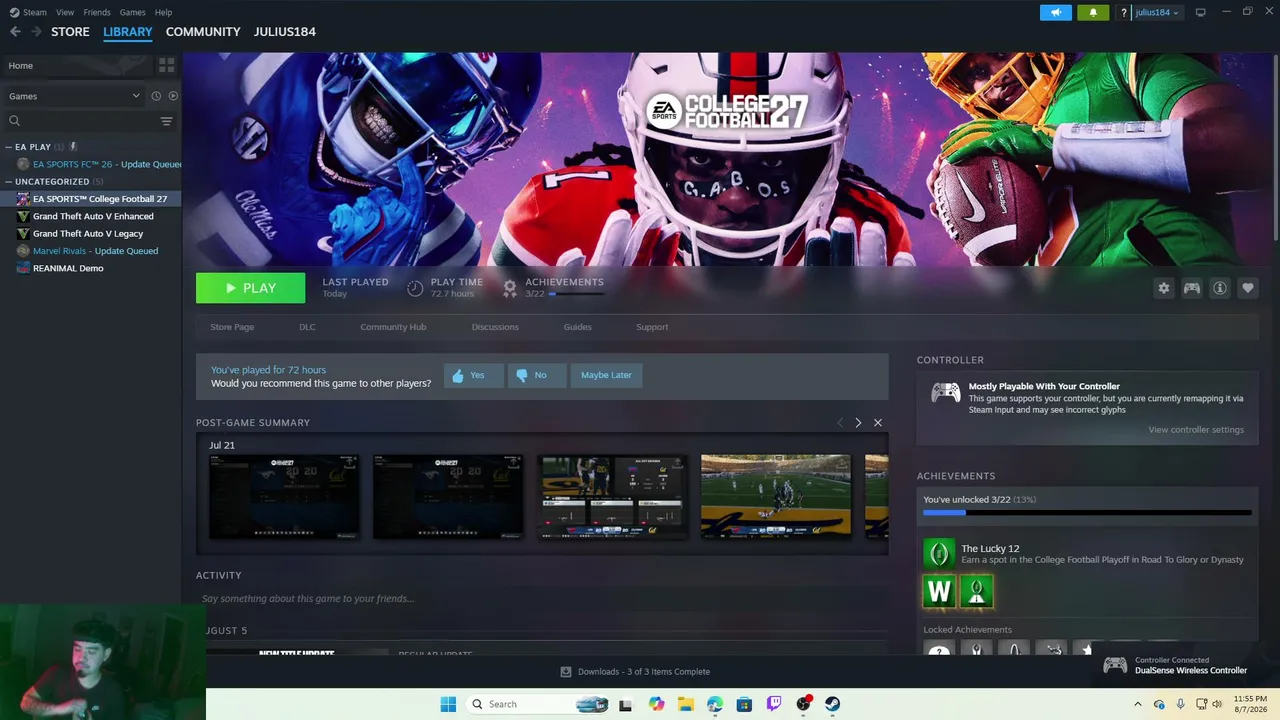
Task: Open the game's DLC link
Action: tap(307, 327)
